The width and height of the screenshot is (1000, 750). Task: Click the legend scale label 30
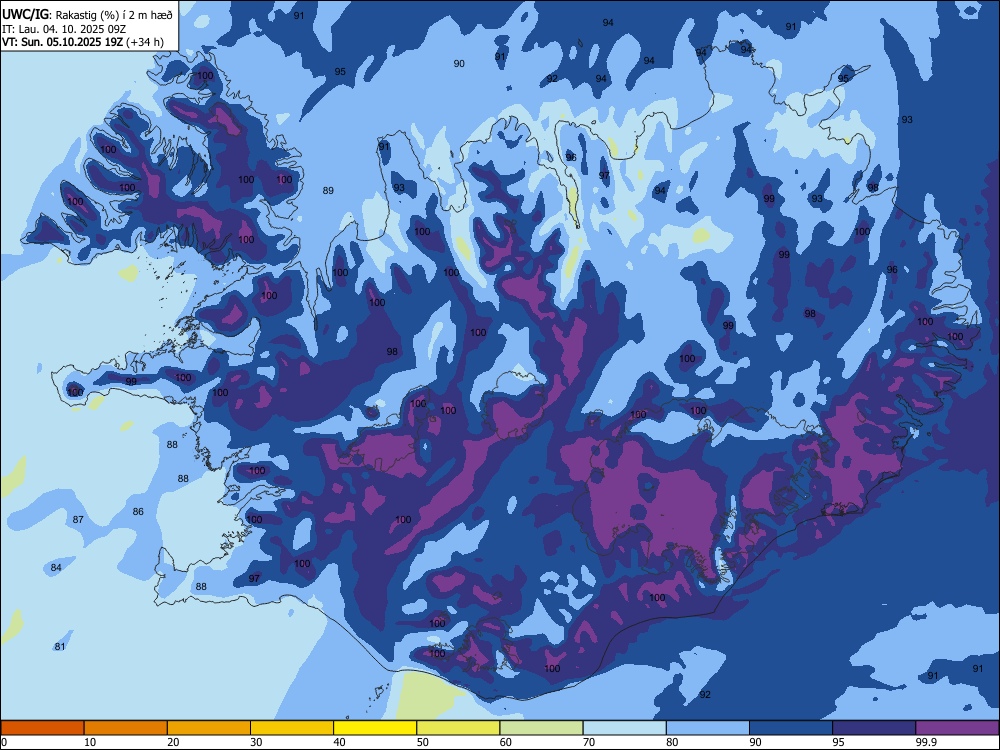coord(256,742)
